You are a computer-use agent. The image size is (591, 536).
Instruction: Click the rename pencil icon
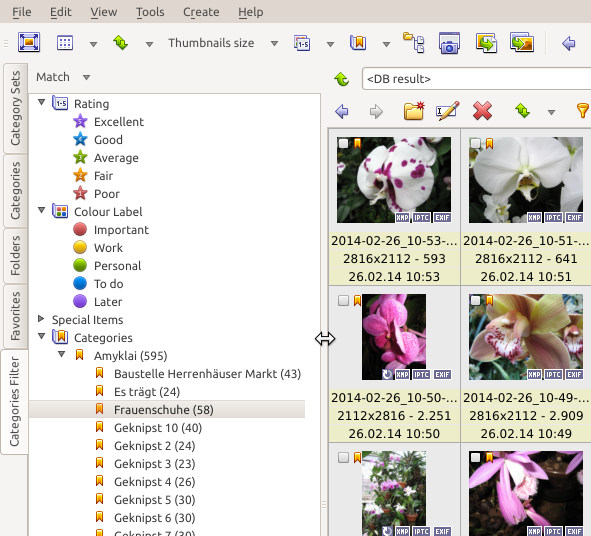click(x=448, y=111)
